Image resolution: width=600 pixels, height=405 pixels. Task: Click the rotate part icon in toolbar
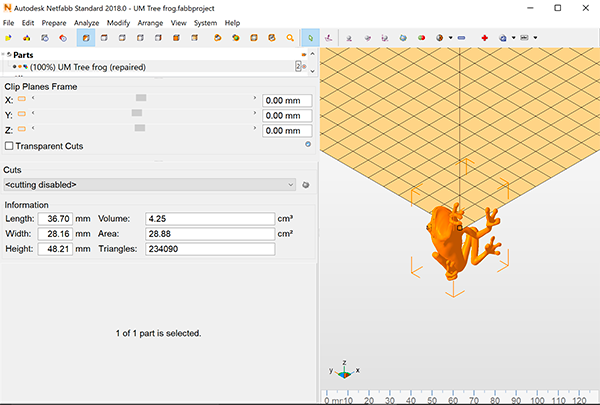(367, 38)
